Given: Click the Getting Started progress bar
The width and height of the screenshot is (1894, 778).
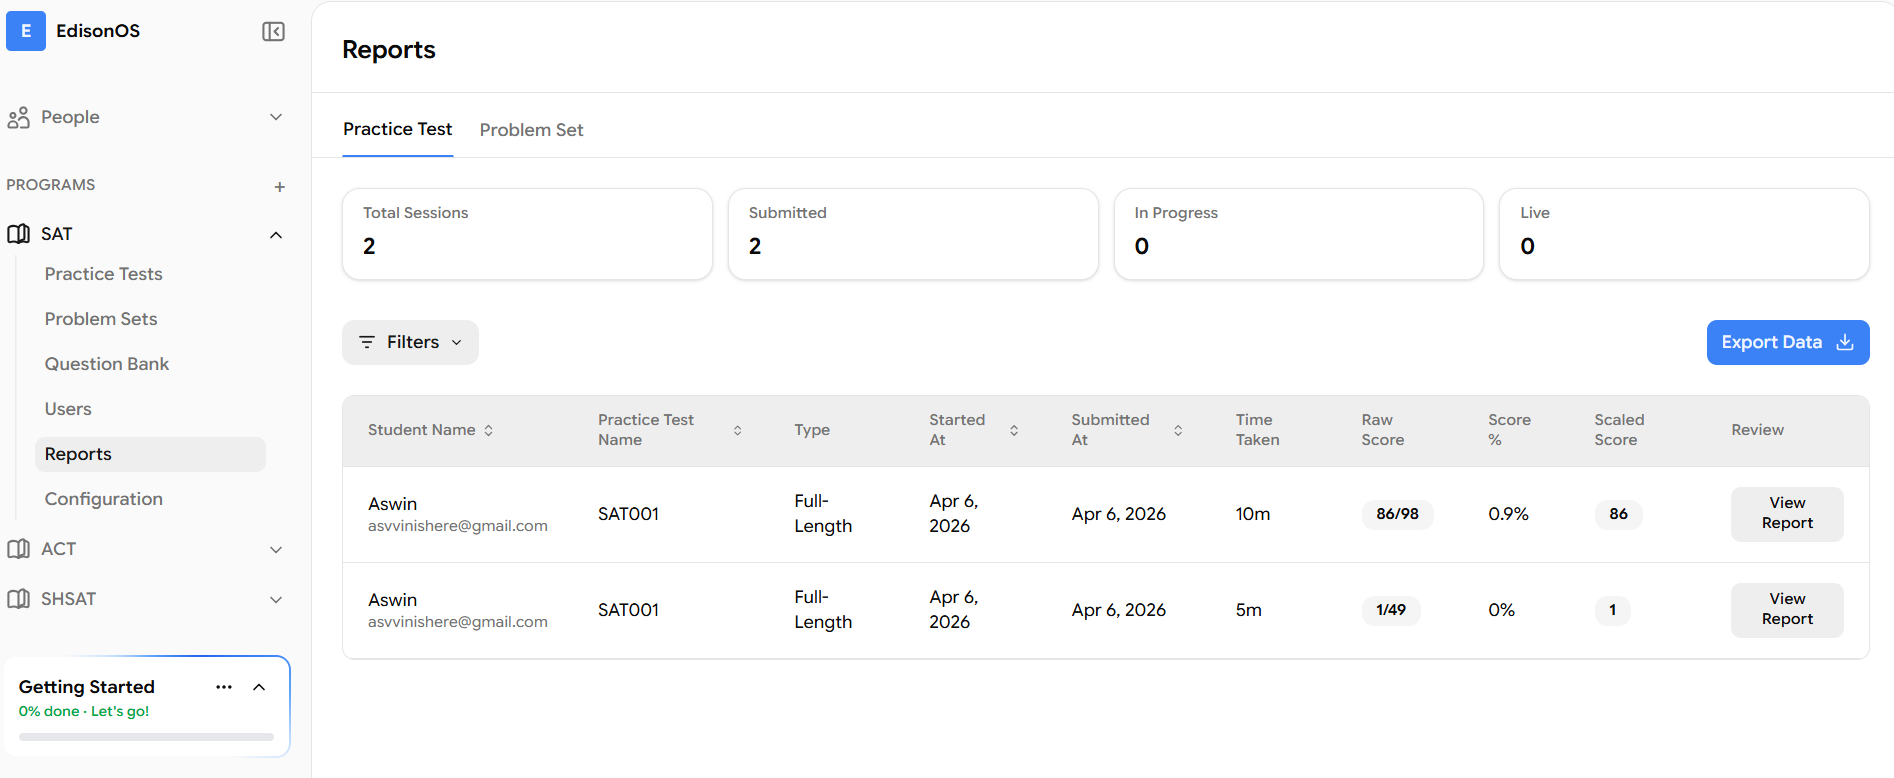Looking at the screenshot, I should tap(146, 737).
